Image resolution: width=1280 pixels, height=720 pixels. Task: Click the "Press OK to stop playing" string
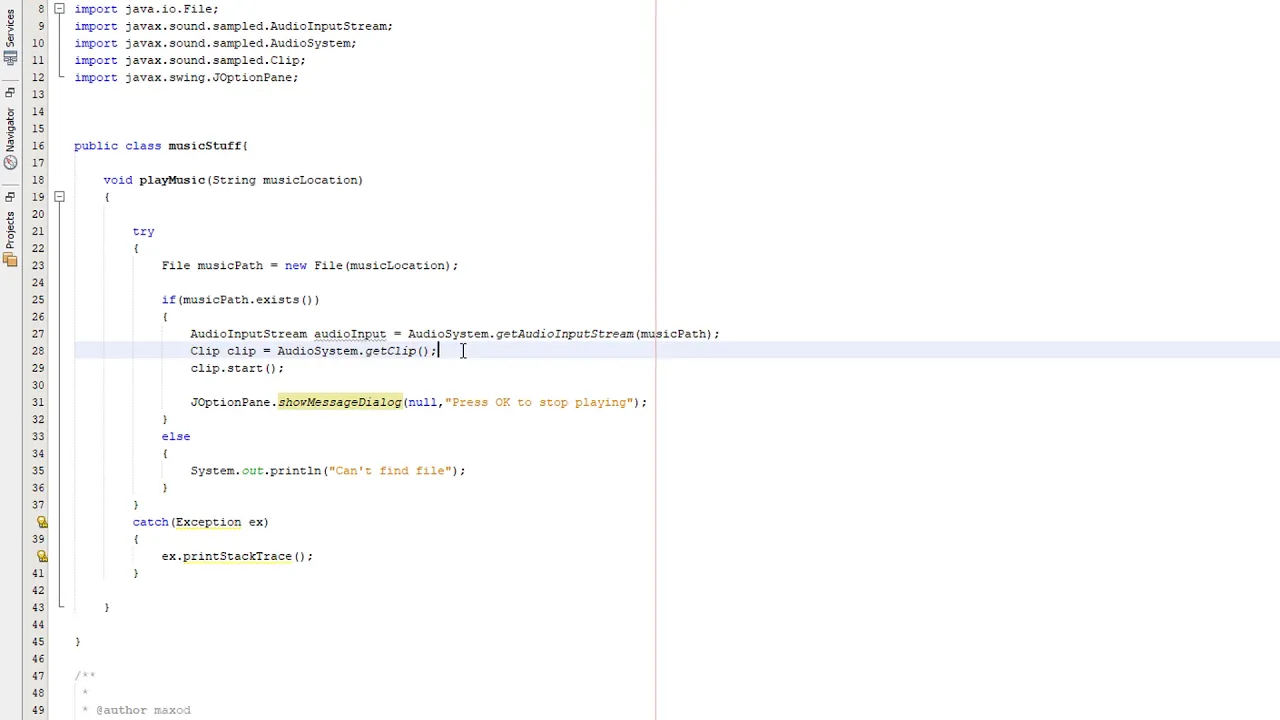540,402
